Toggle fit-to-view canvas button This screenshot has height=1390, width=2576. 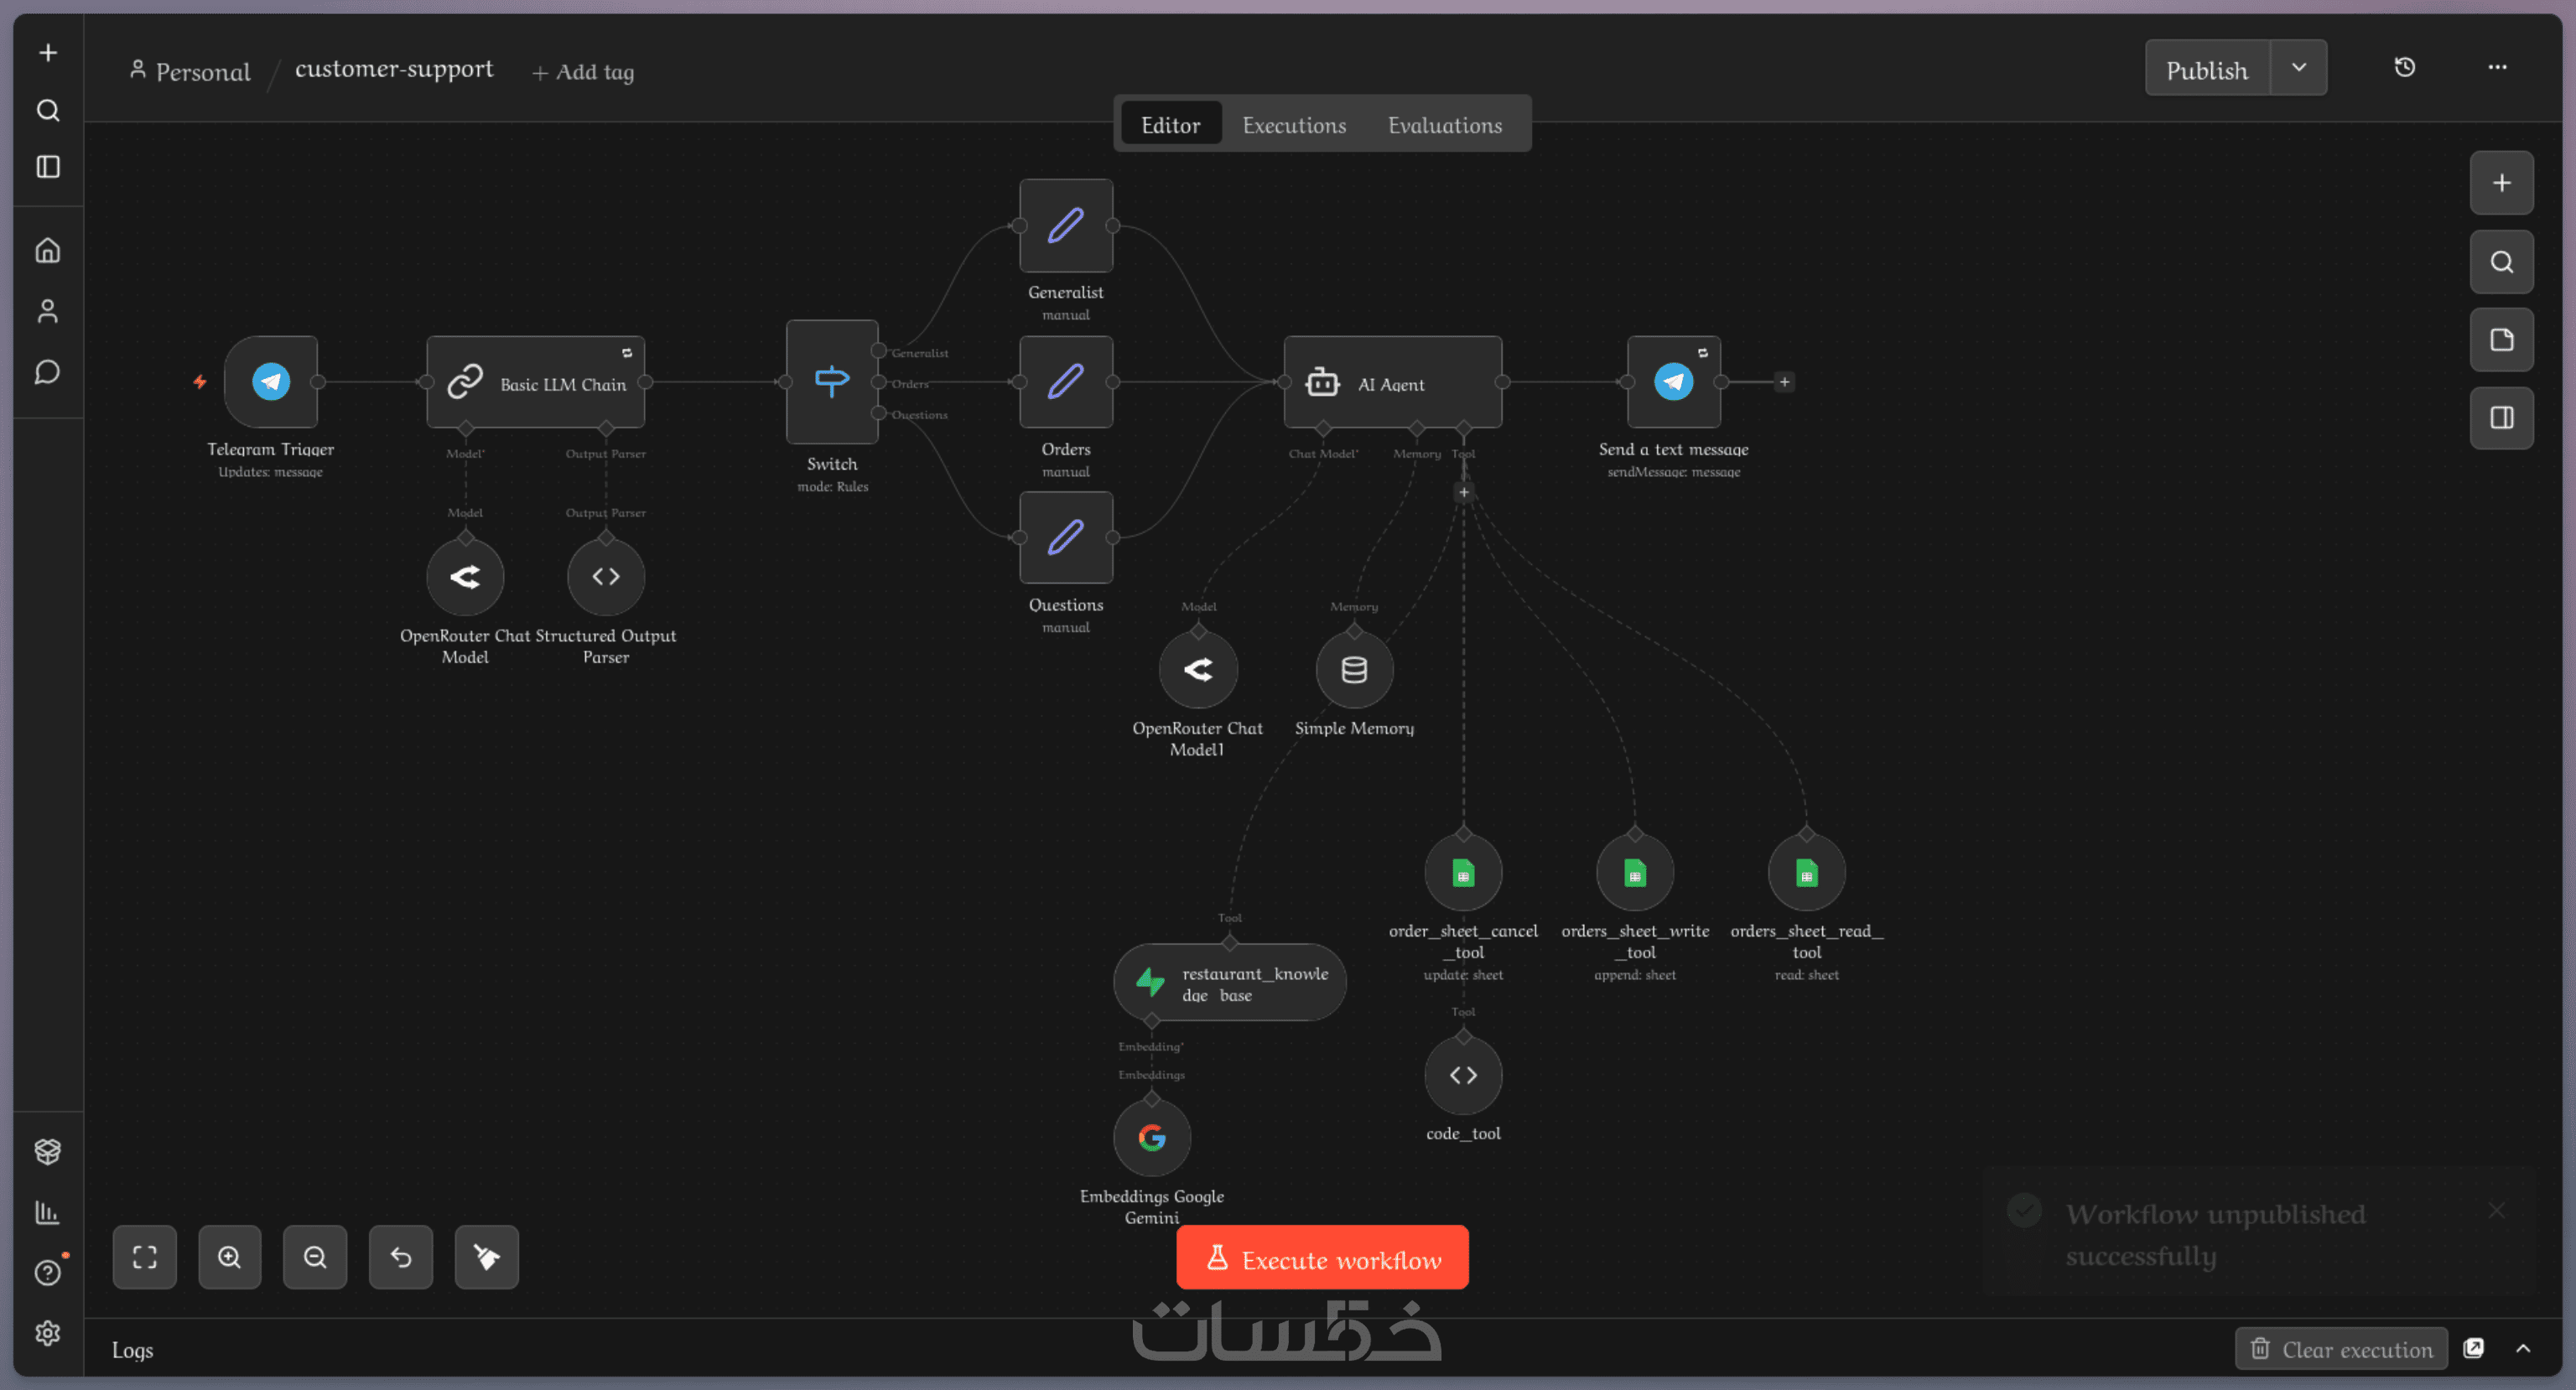pyautogui.click(x=144, y=1257)
